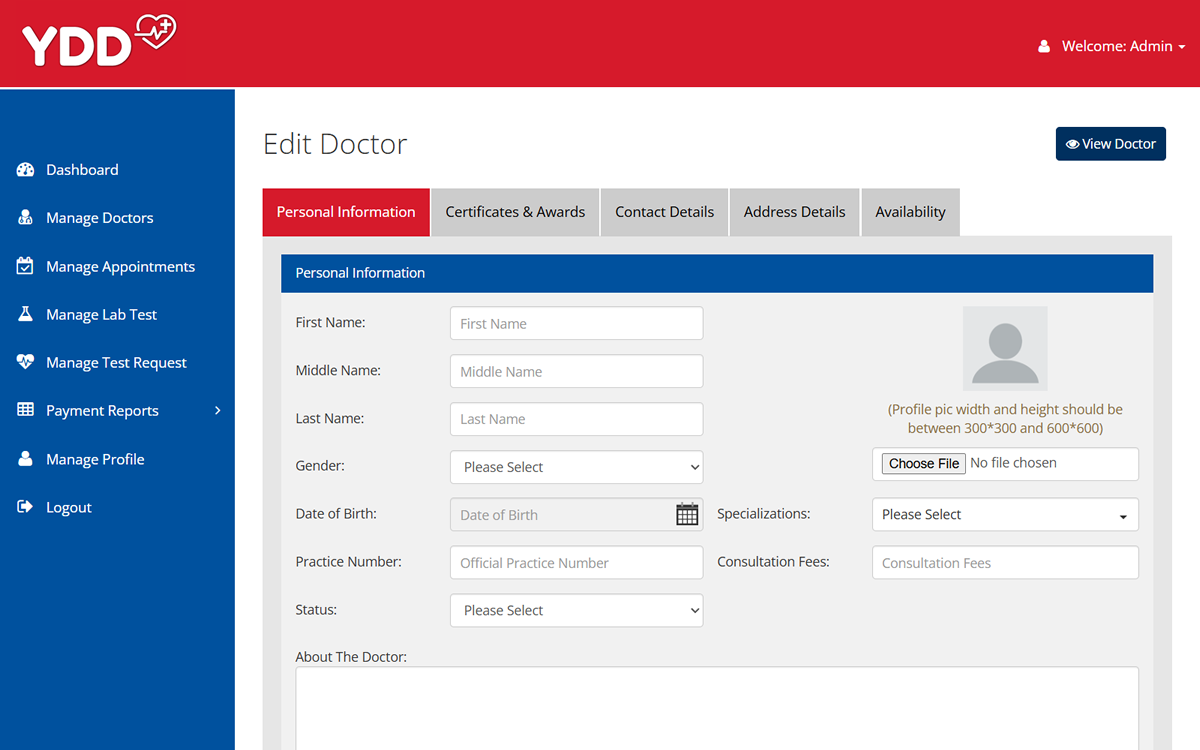Screen dimensions: 1200x750
Task: Focus the Consultation Fees input field
Action: point(1005,562)
